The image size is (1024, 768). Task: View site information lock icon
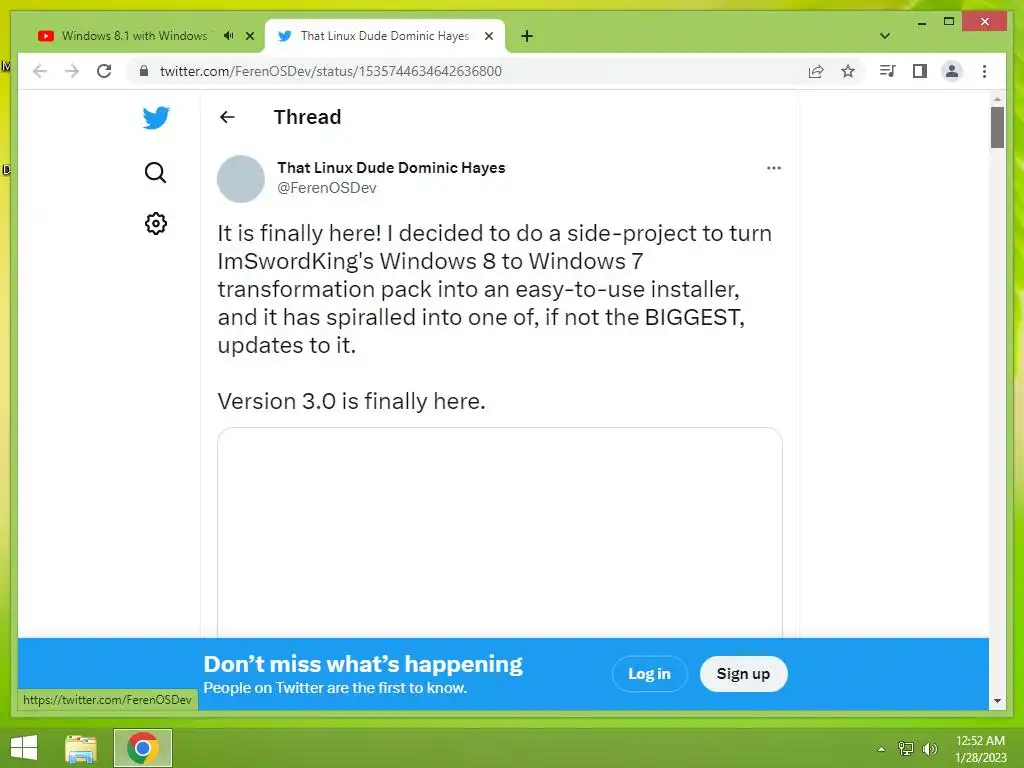coord(144,71)
